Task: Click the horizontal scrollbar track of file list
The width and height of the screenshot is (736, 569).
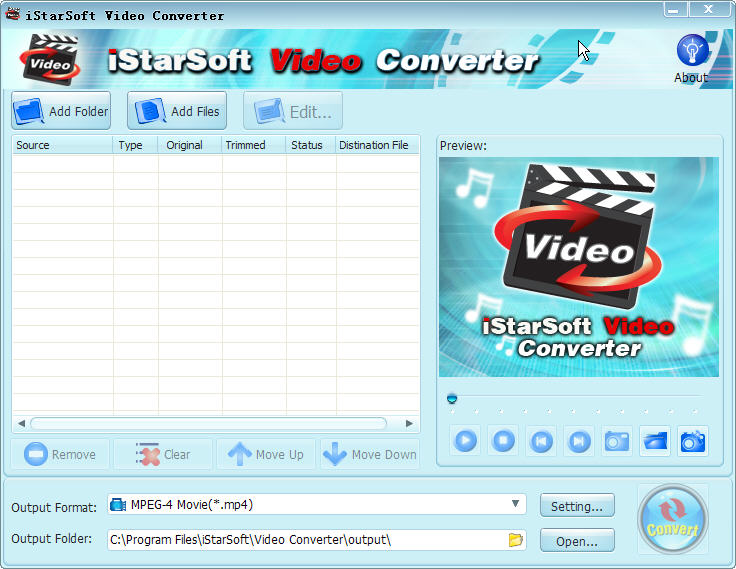Action: [208, 423]
